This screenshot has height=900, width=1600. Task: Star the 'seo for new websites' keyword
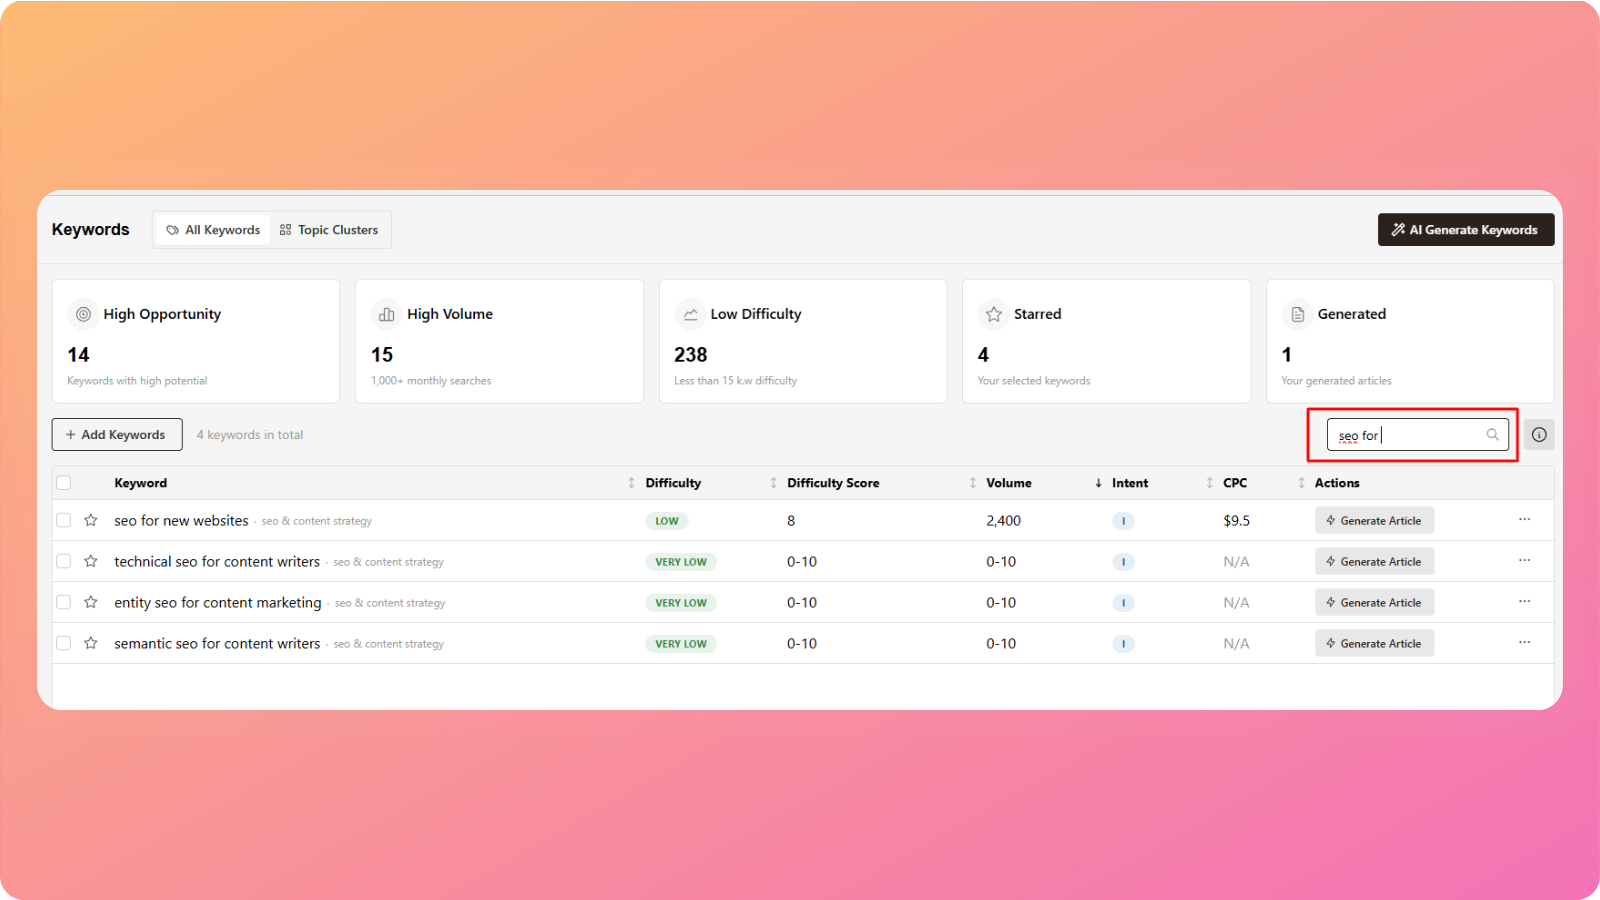(91, 520)
